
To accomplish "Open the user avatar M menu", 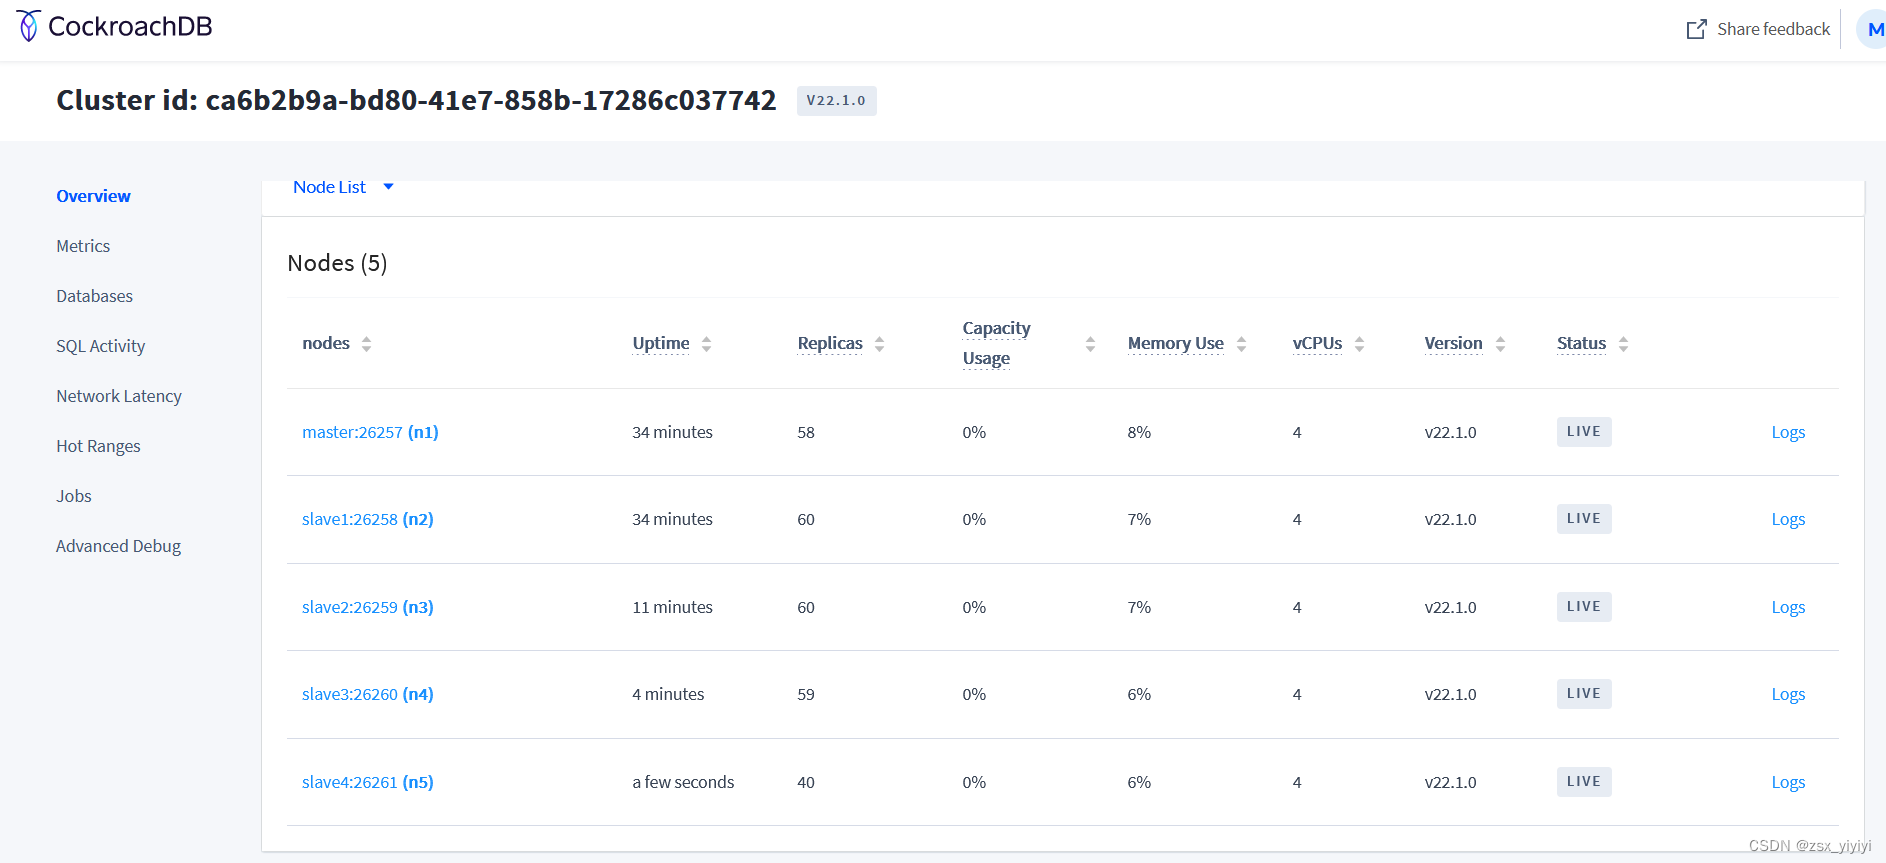I will (1872, 29).
